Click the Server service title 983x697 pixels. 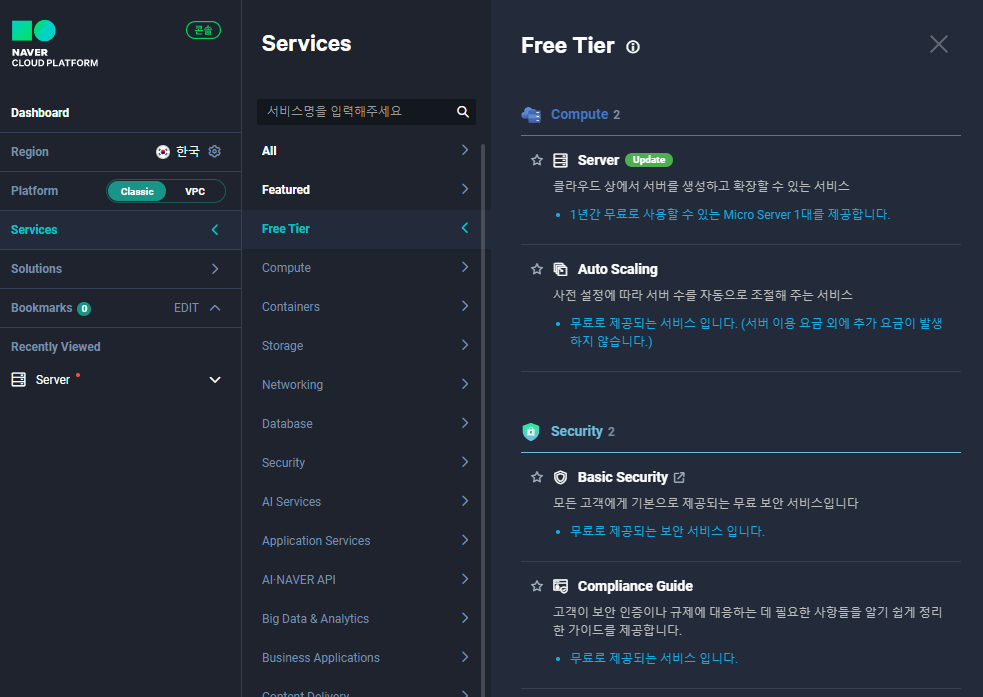598,160
